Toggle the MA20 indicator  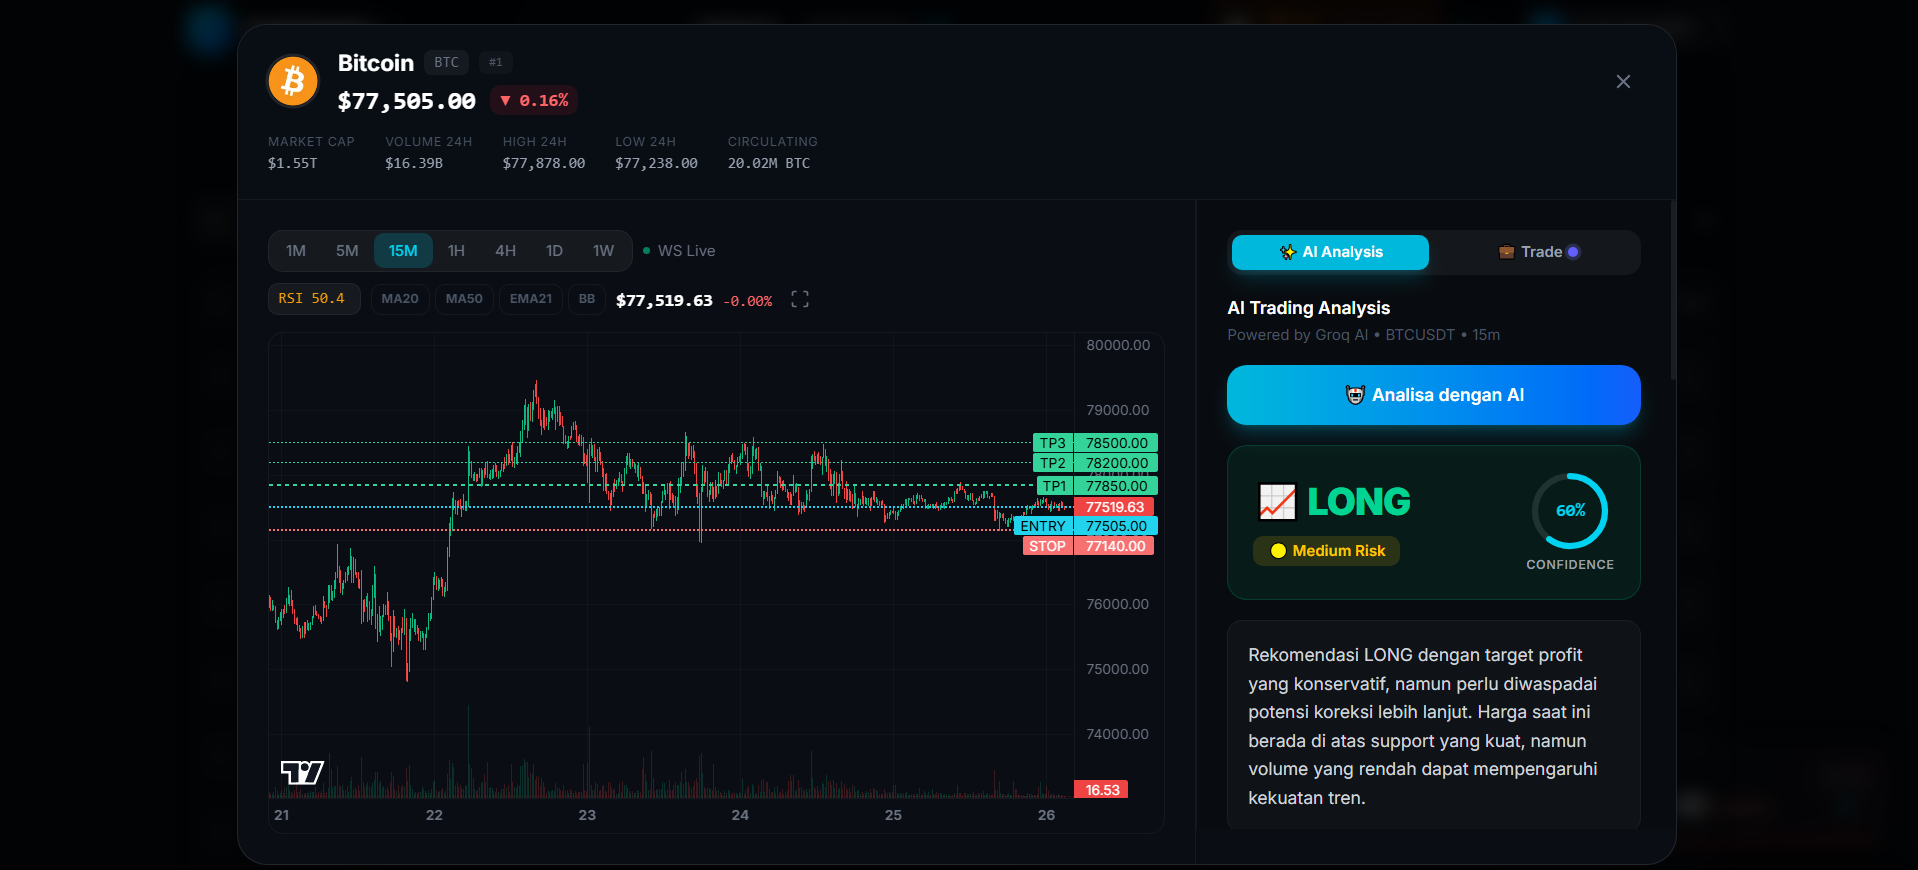point(400,299)
